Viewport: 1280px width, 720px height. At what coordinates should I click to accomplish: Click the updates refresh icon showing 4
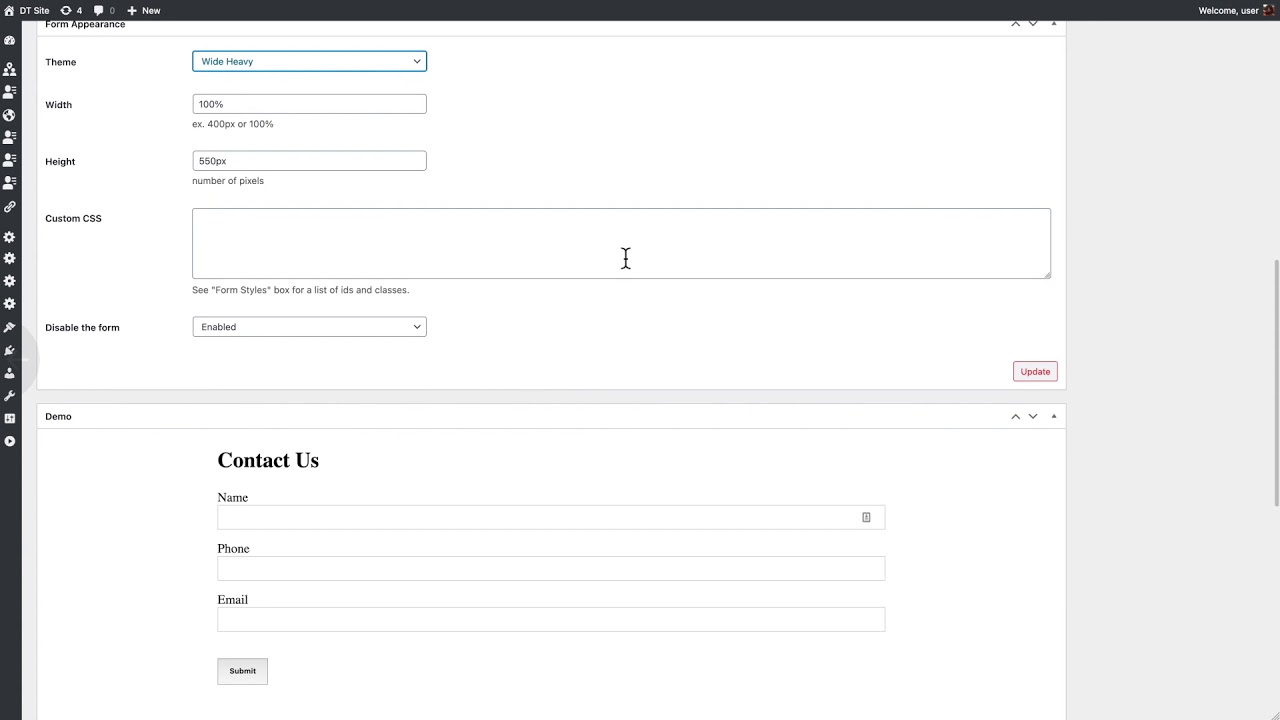71,10
